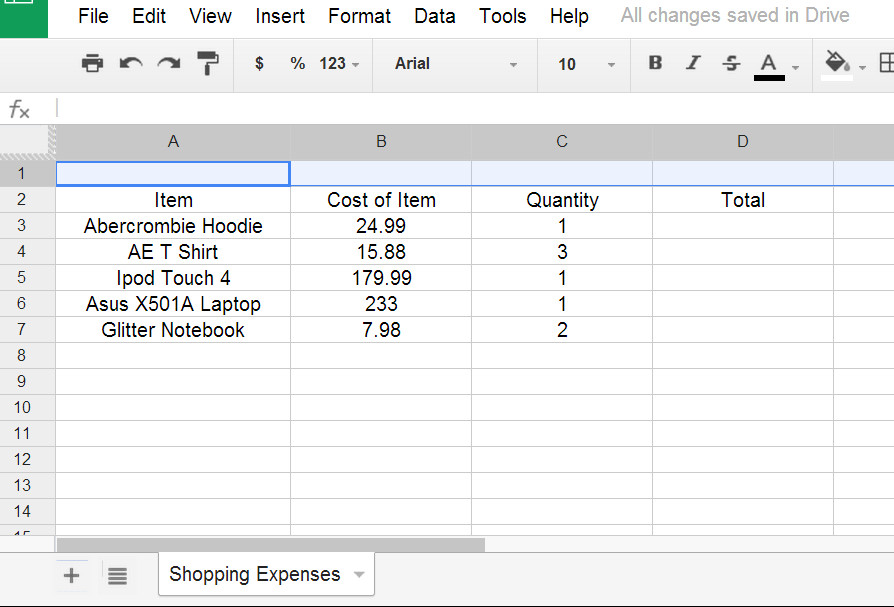The height and width of the screenshot is (607, 894).
Task: Open the 123 number formats dropdown
Action: 339,63
